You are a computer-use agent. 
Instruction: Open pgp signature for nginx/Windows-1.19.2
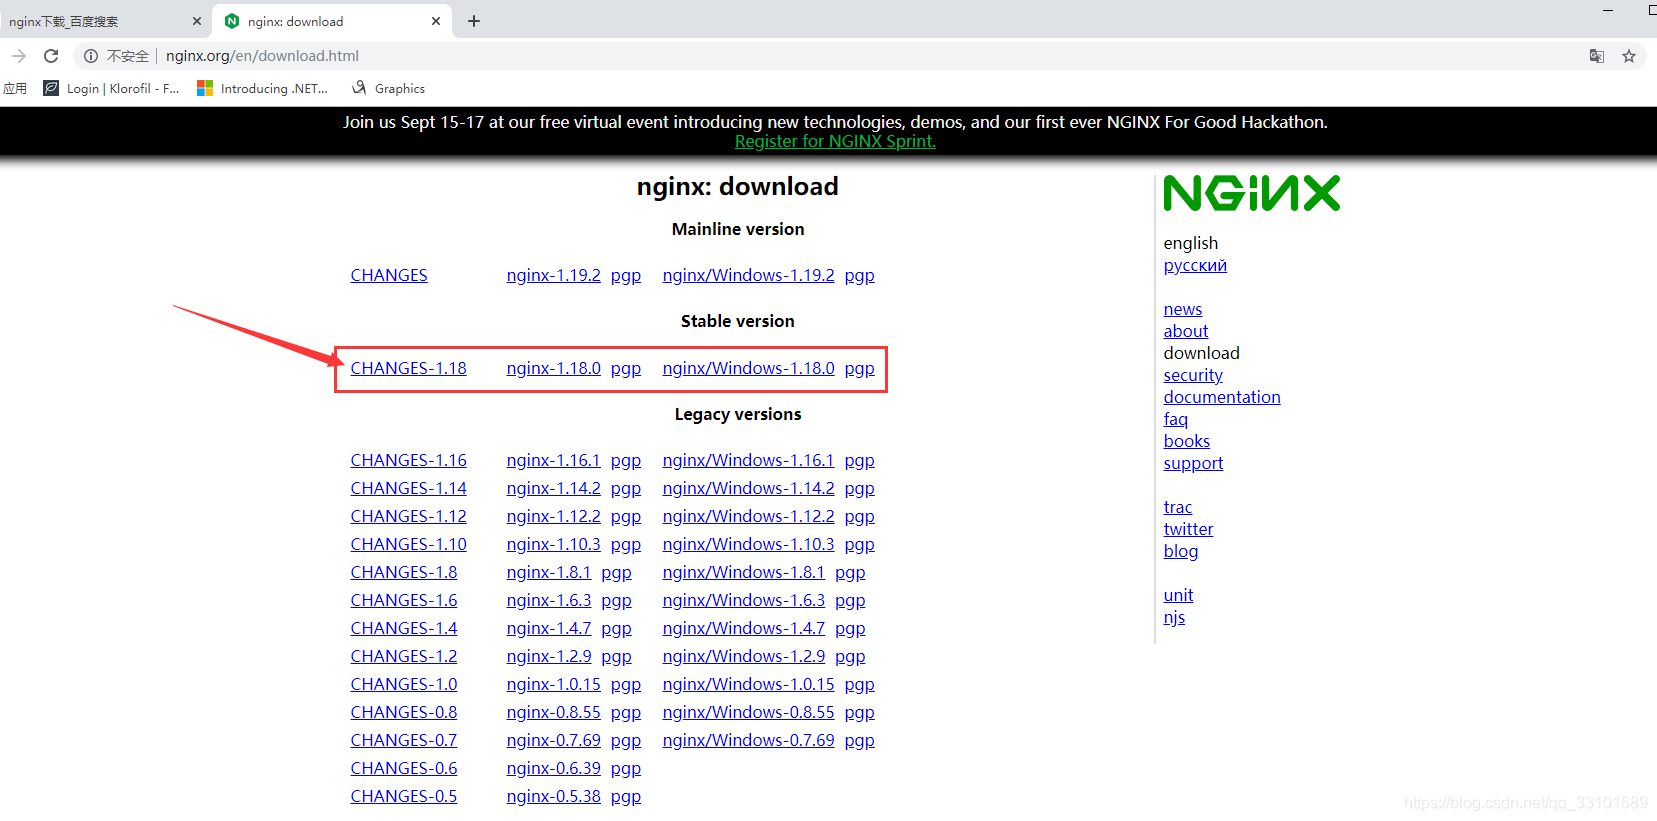click(860, 276)
